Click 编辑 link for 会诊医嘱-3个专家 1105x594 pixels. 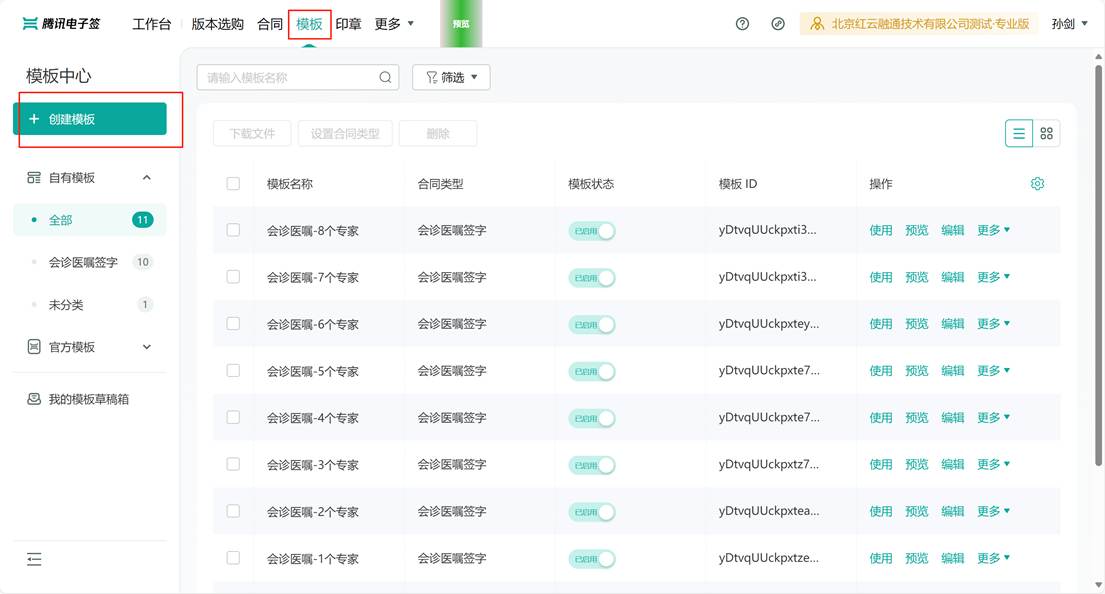(x=952, y=464)
